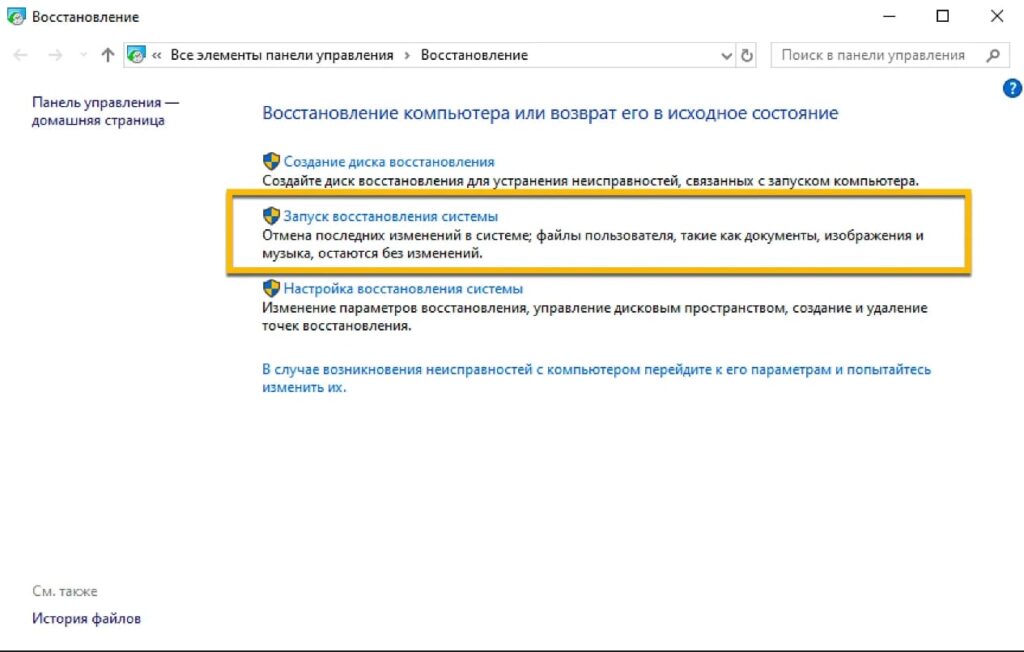Expand the address bar history dropdown
The height and width of the screenshot is (652, 1024).
pyautogui.click(x=726, y=56)
